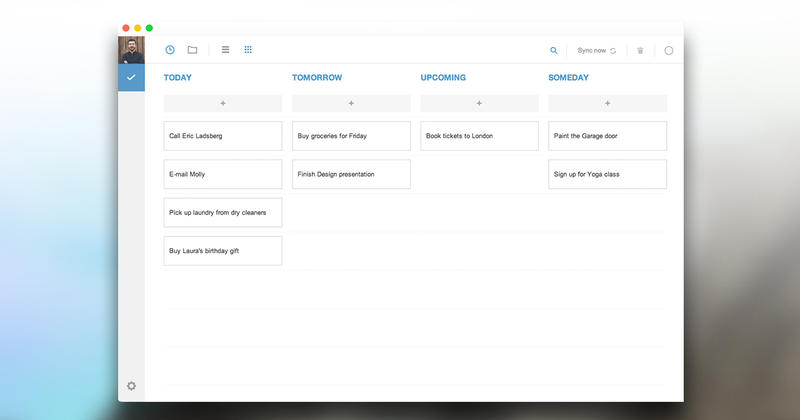
Task: Select the Today column header
Action: point(178,78)
